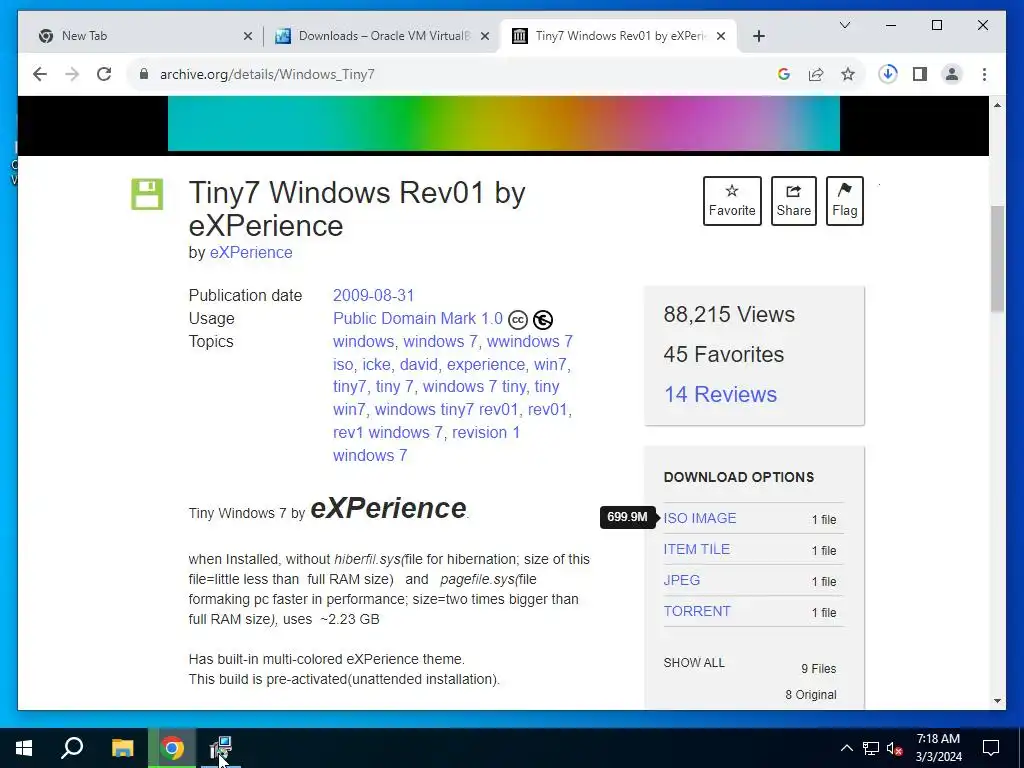Open the 'tiny7' topic link
1024x768 pixels.
349,387
